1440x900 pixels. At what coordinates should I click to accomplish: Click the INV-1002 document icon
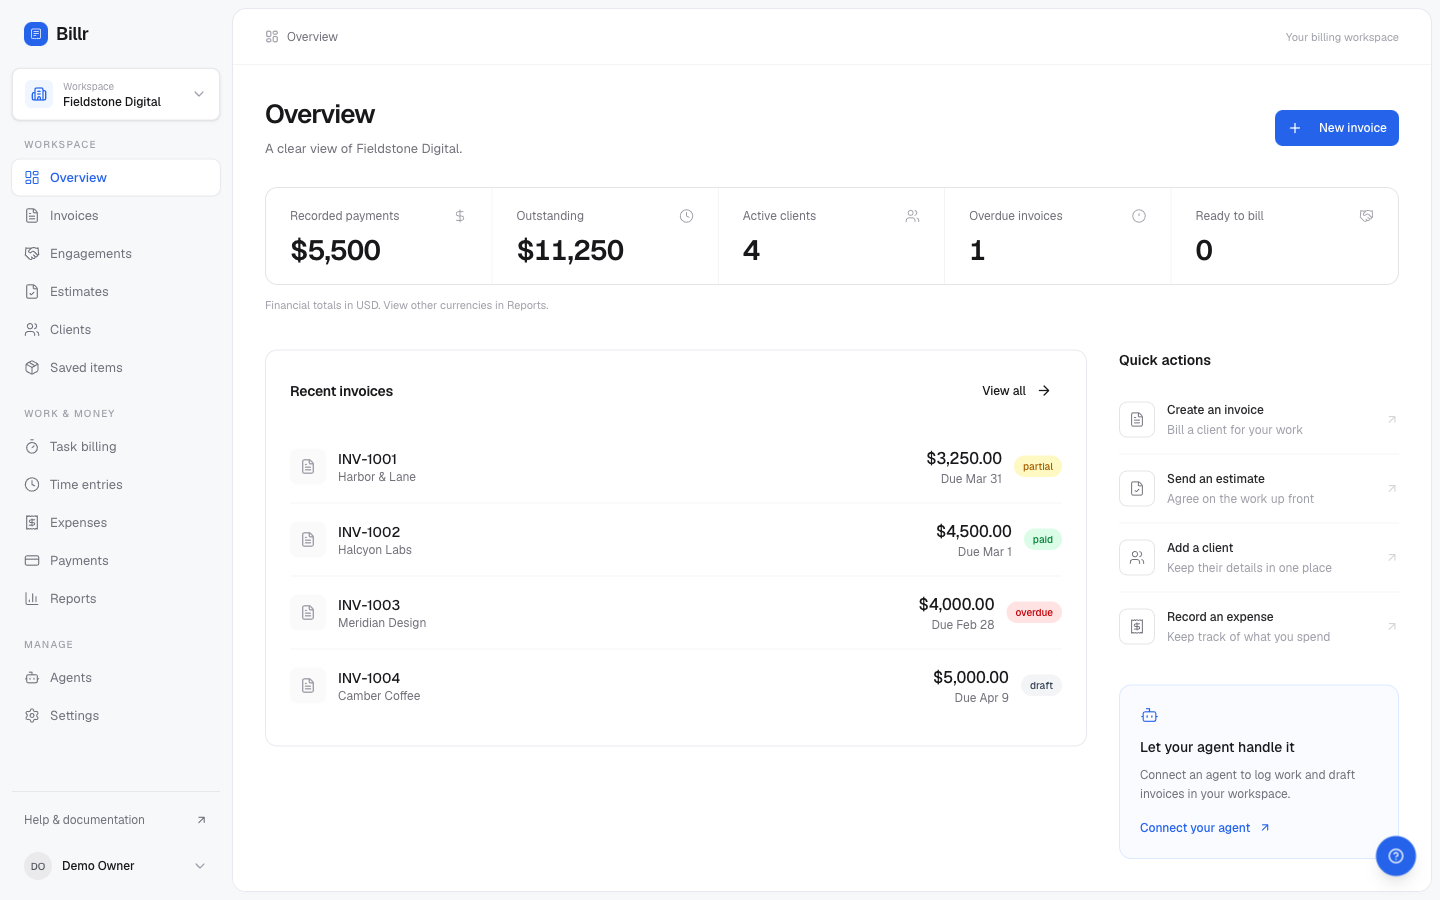click(308, 540)
